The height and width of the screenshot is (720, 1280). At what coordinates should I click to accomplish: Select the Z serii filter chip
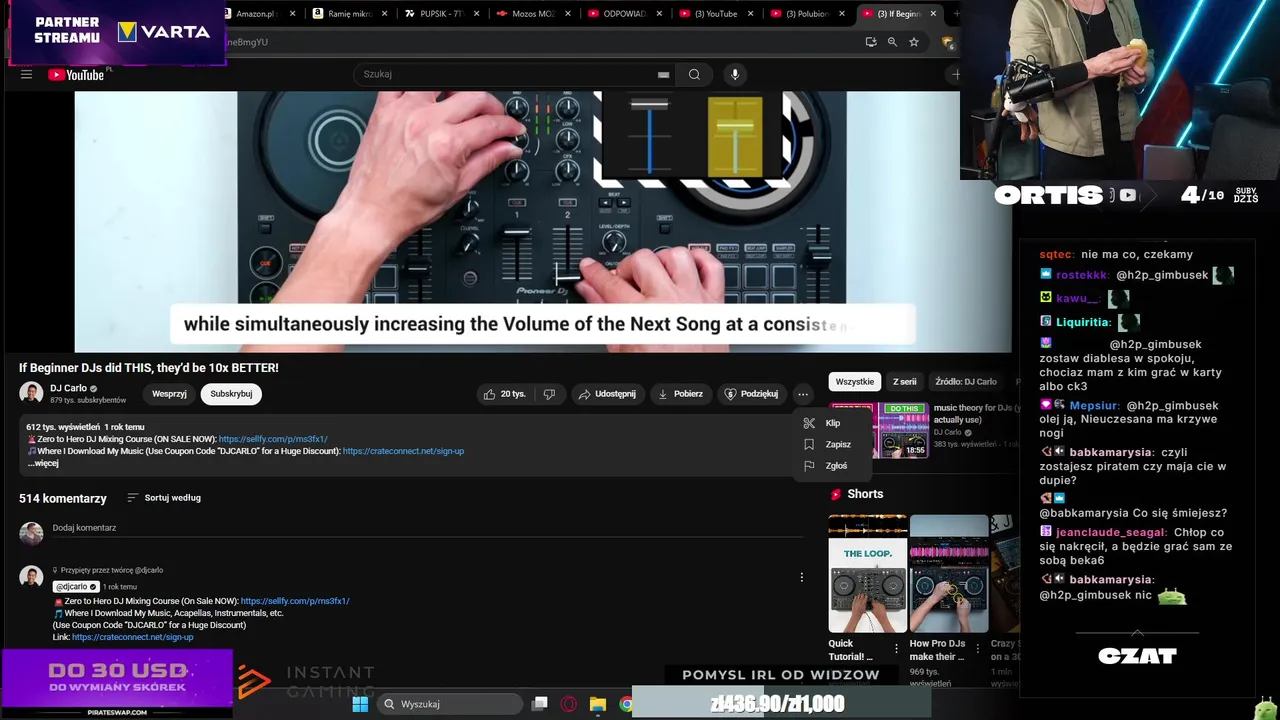pyautogui.click(x=904, y=382)
